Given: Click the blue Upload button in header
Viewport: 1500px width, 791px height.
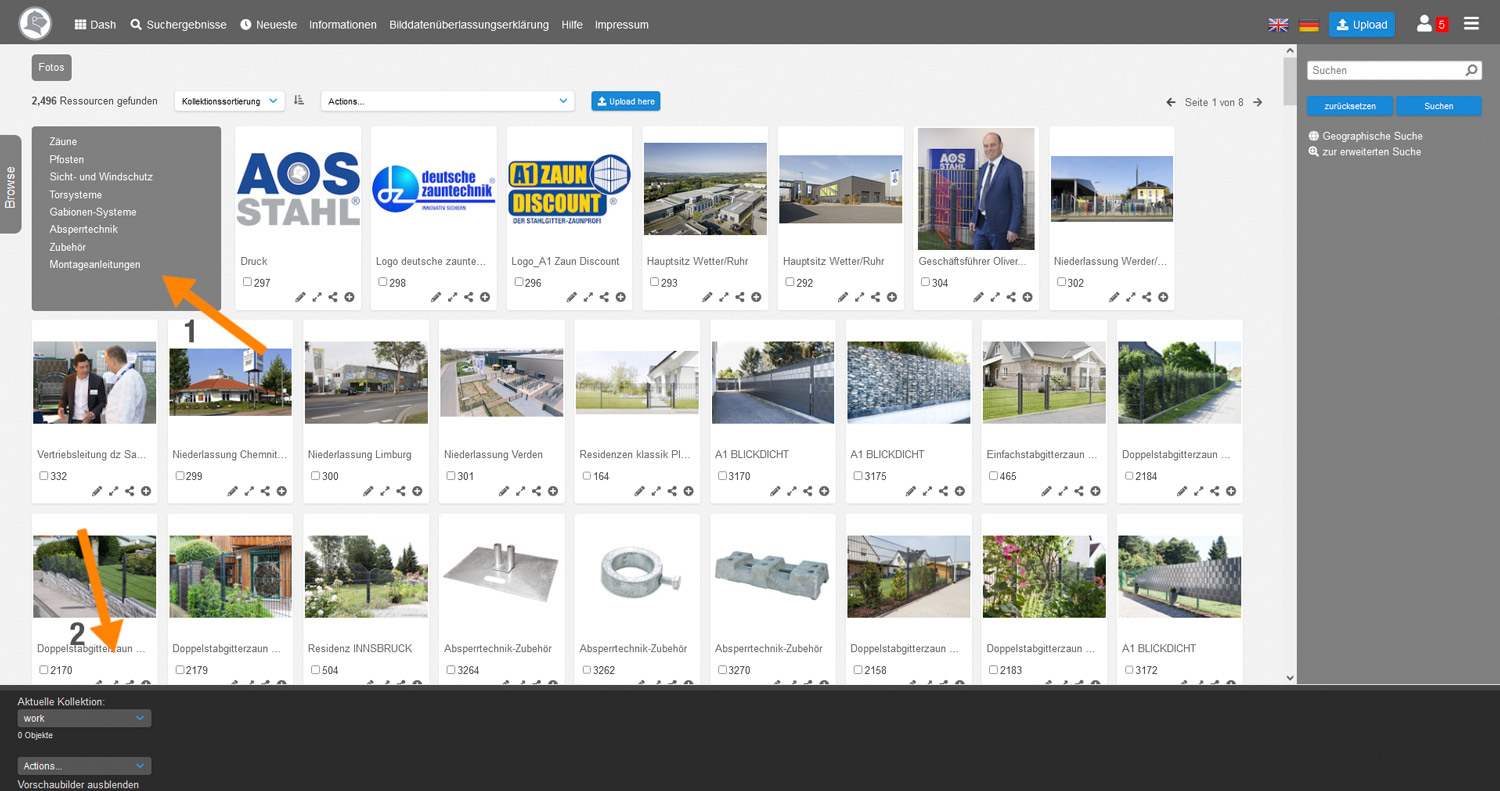Looking at the screenshot, I should tap(1362, 25).
